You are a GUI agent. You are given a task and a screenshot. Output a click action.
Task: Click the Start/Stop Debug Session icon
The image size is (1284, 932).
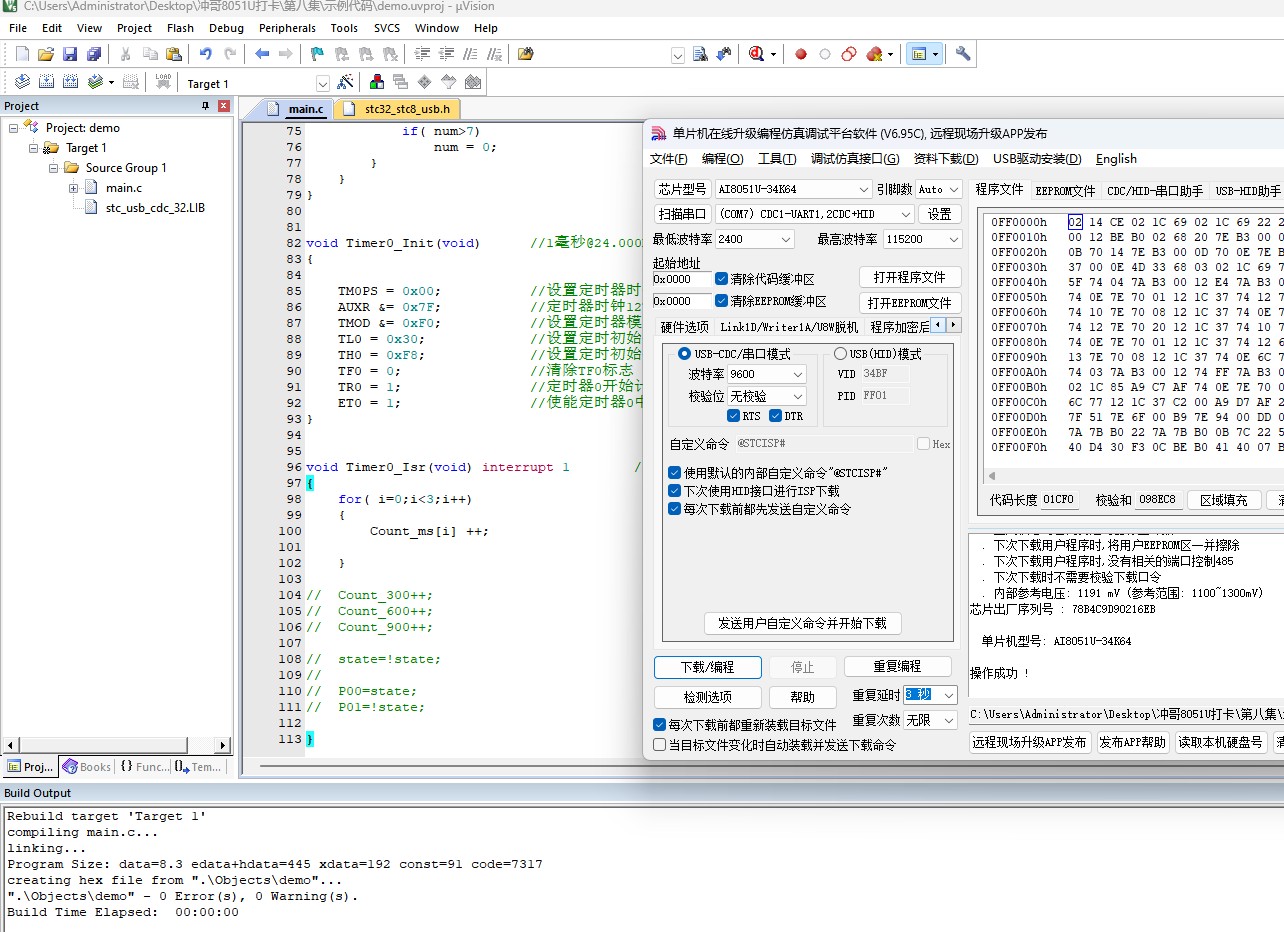[756, 54]
